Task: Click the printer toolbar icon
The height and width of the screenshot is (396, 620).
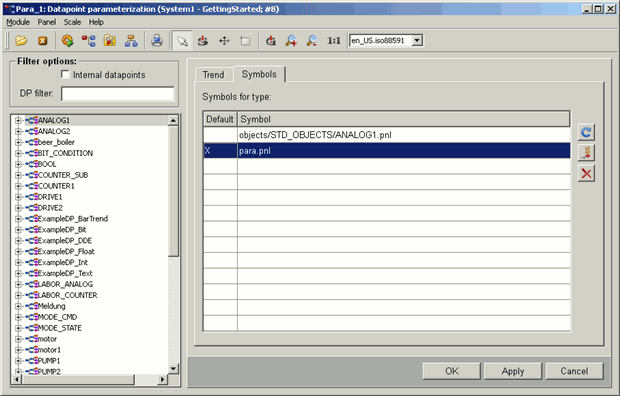Action: 157,40
